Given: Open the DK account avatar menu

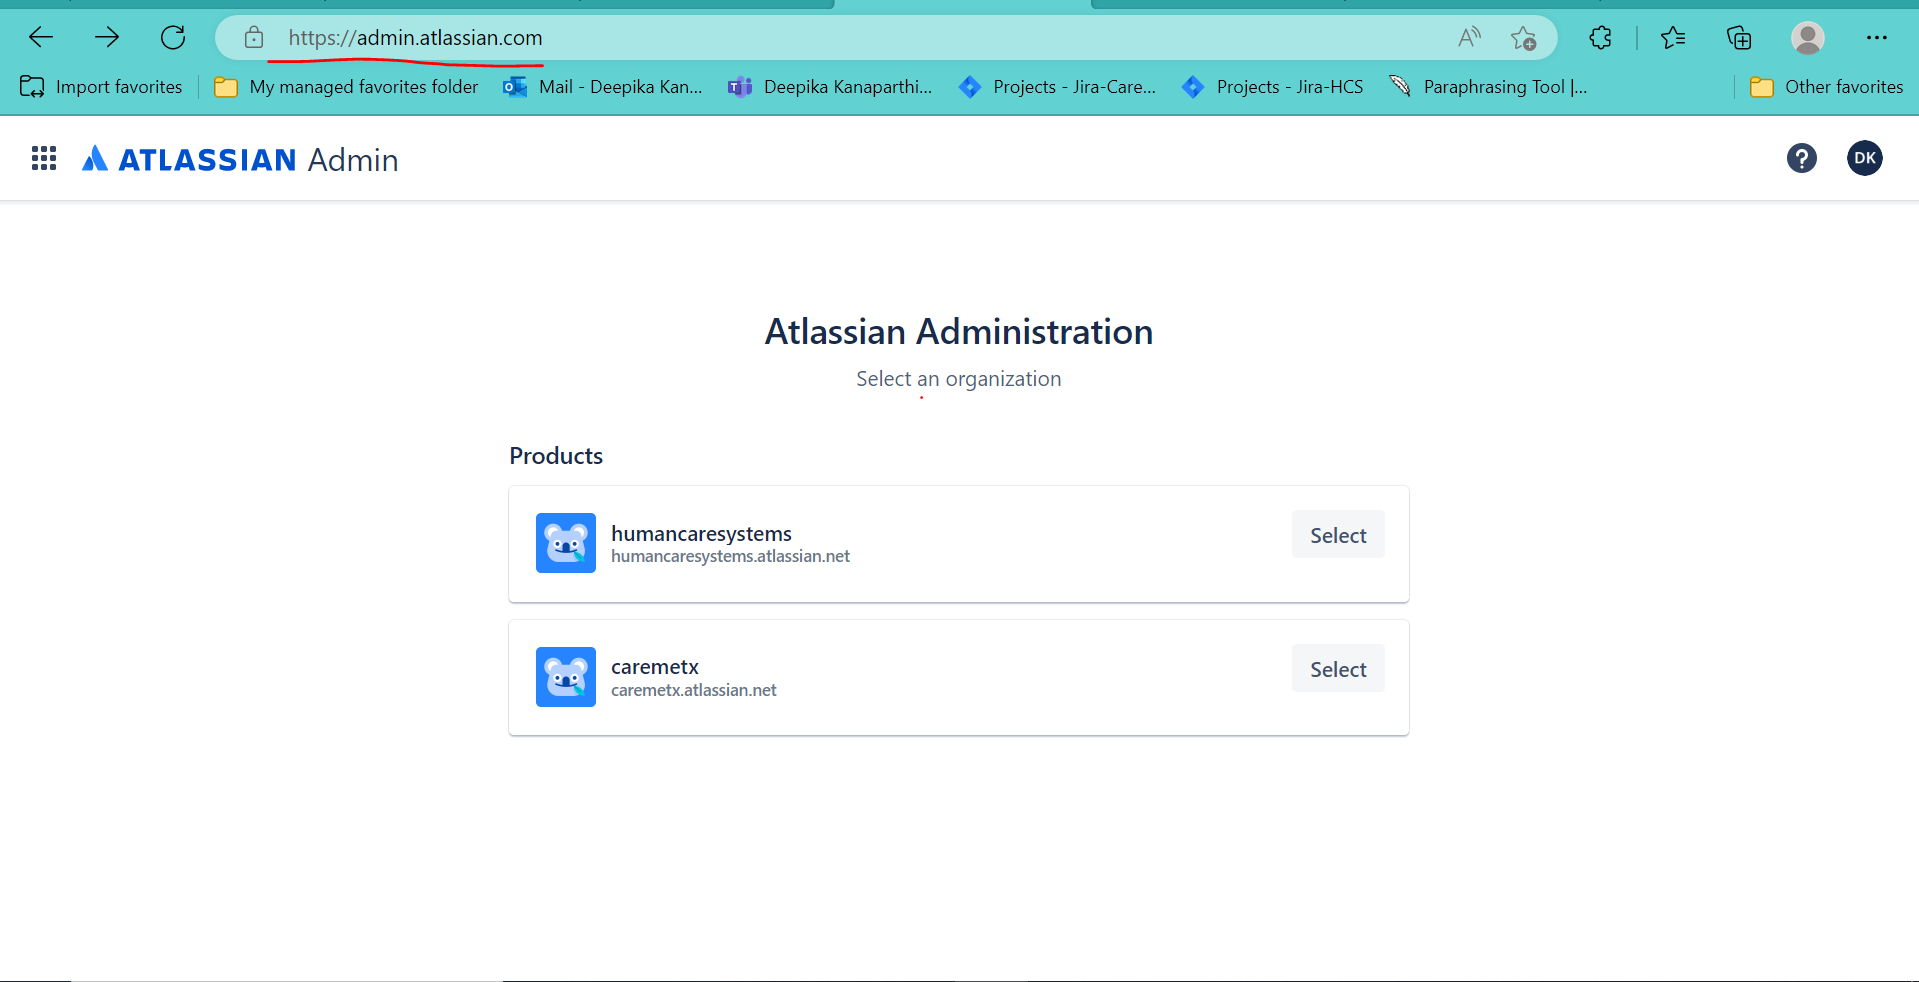Looking at the screenshot, I should pos(1864,158).
